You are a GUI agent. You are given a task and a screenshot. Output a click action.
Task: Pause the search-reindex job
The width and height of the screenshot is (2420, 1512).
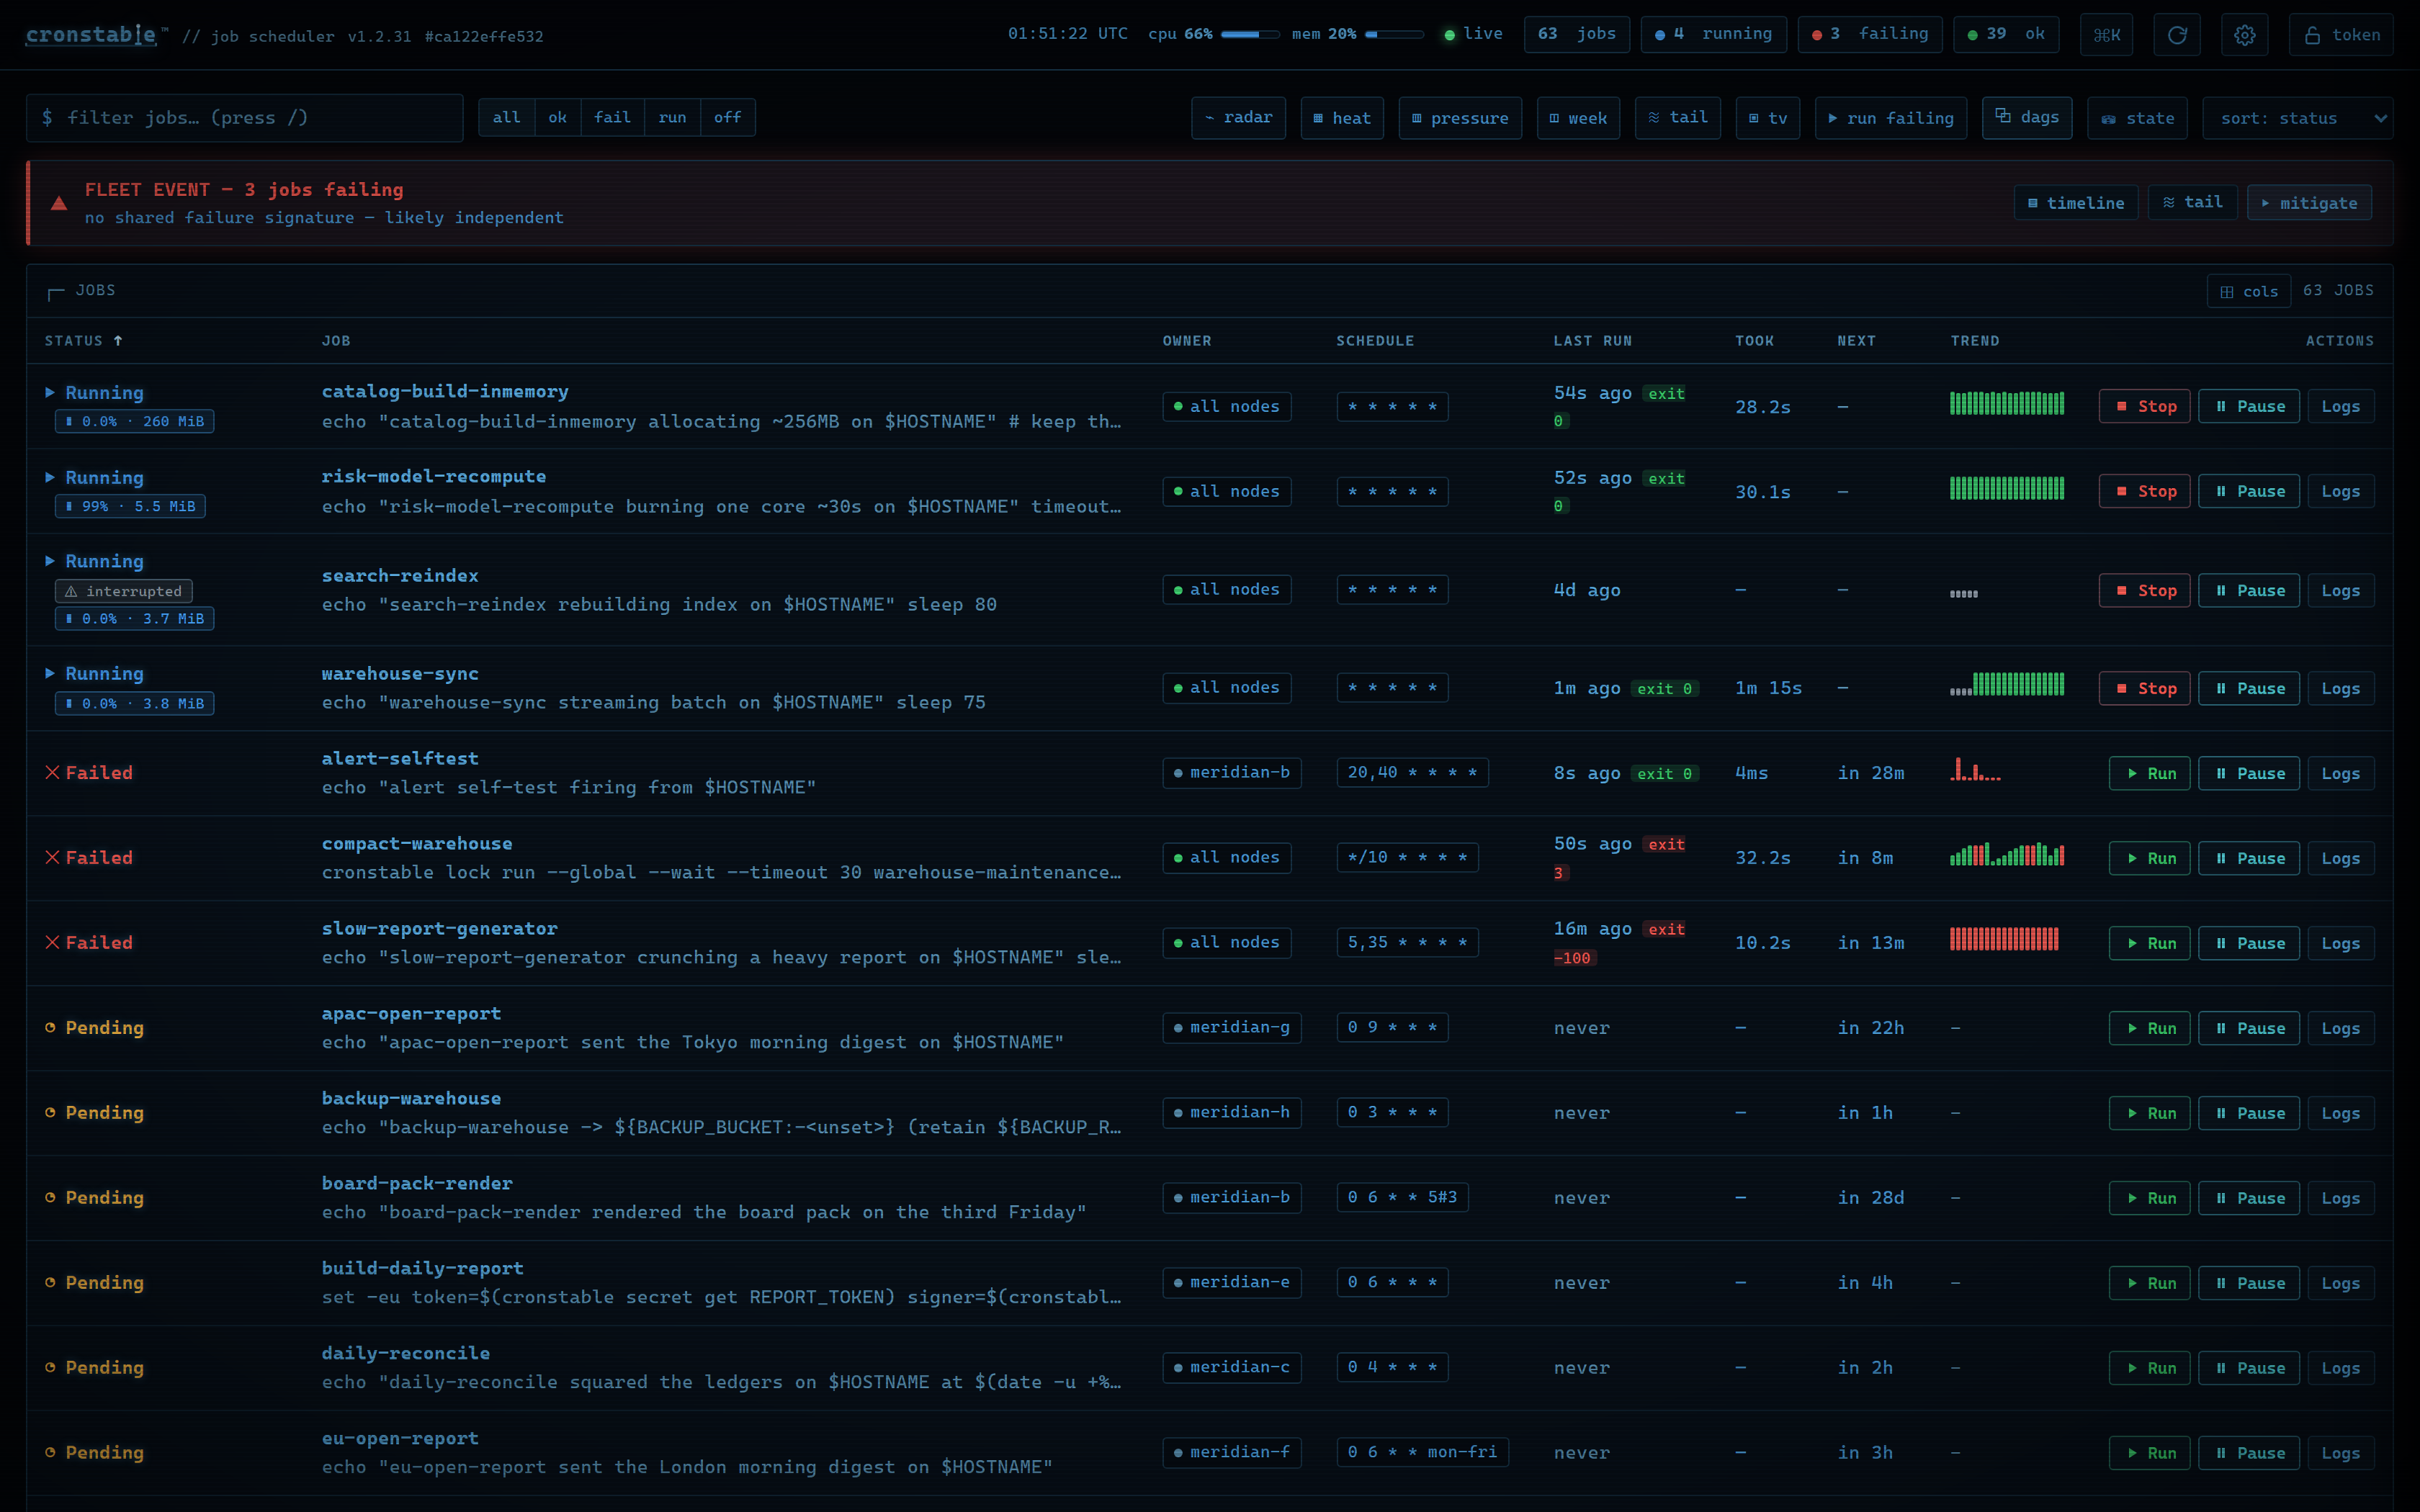(x=2249, y=591)
